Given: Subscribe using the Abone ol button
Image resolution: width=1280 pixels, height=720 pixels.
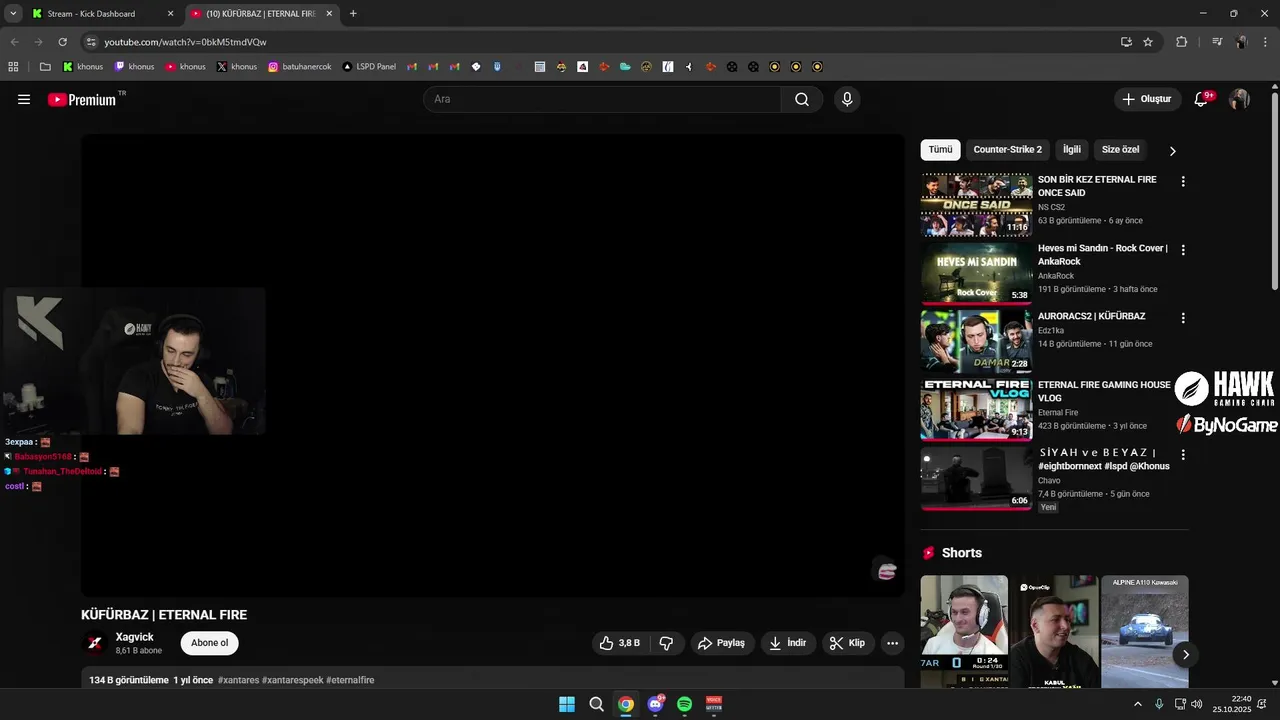Looking at the screenshot, I should point(210,643).
